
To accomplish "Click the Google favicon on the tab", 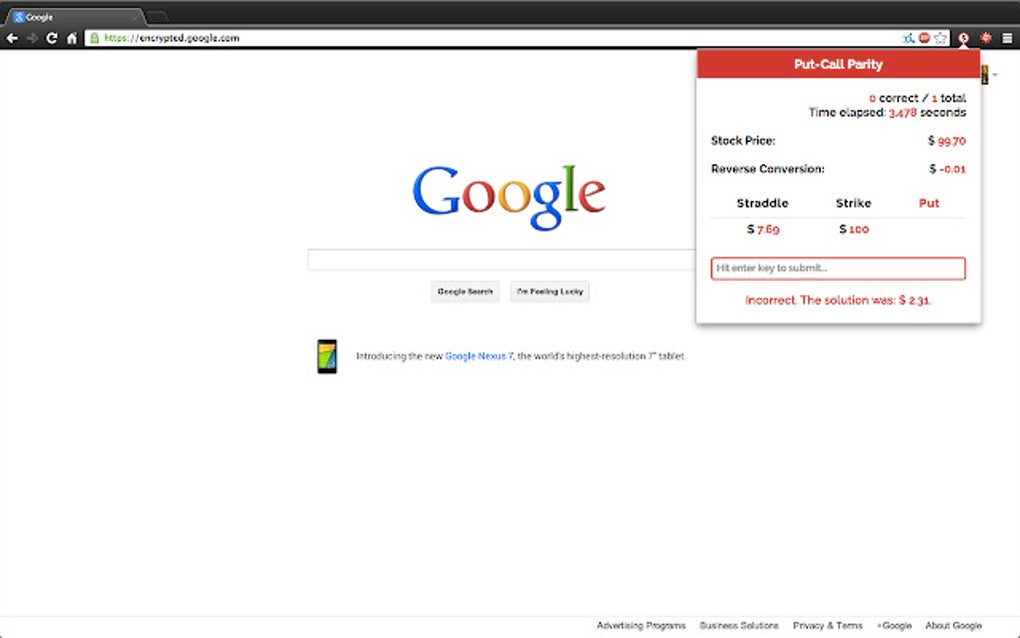I will pos(19,17).
